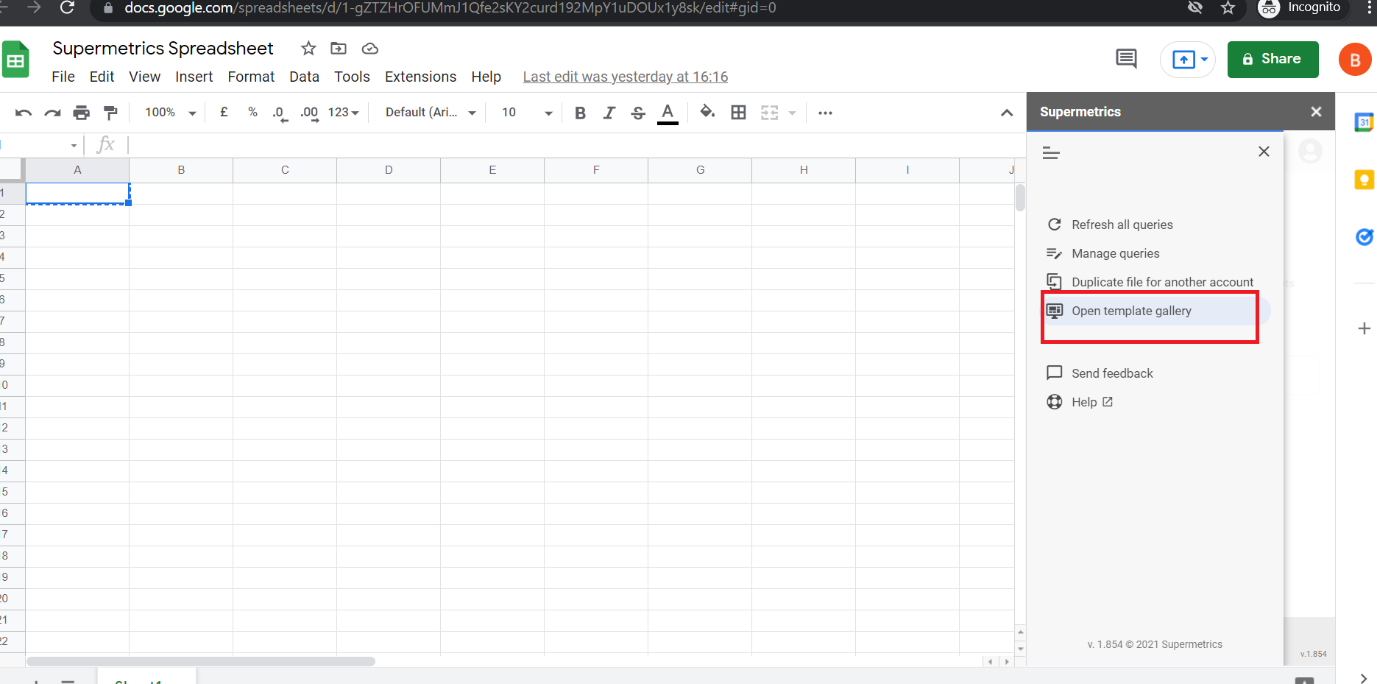This screenshot has width=1377, height=684.
Task: Toggle italic formatting
Action: click(x=609, y=113)
